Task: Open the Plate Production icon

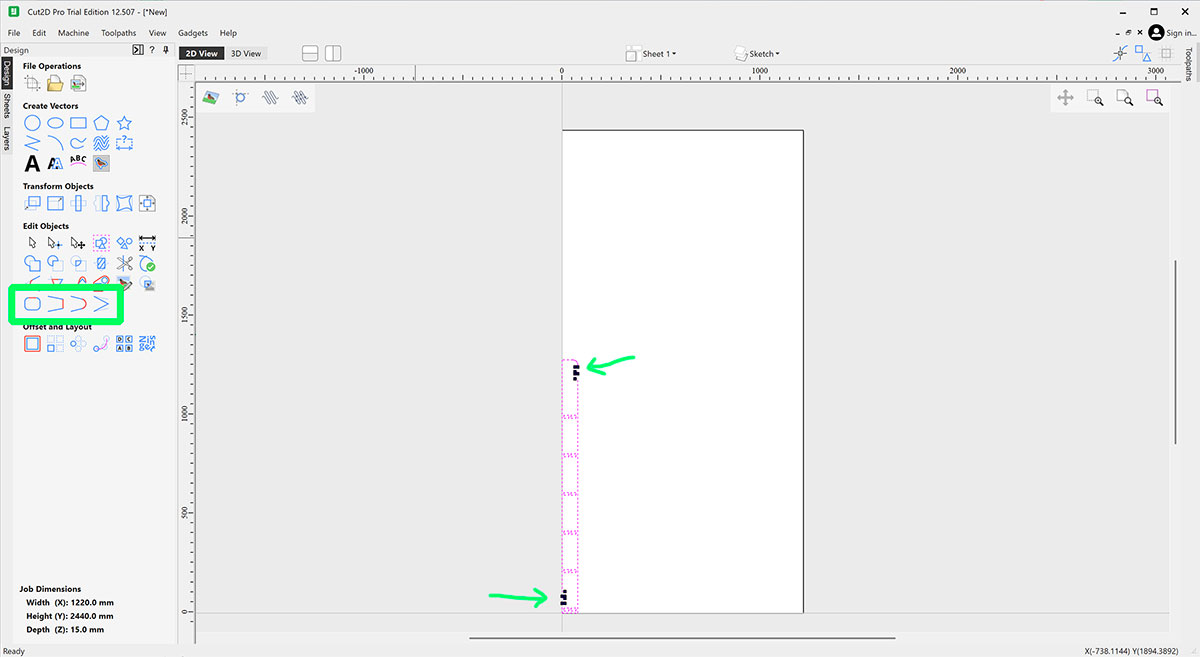Action: [124, 343]
